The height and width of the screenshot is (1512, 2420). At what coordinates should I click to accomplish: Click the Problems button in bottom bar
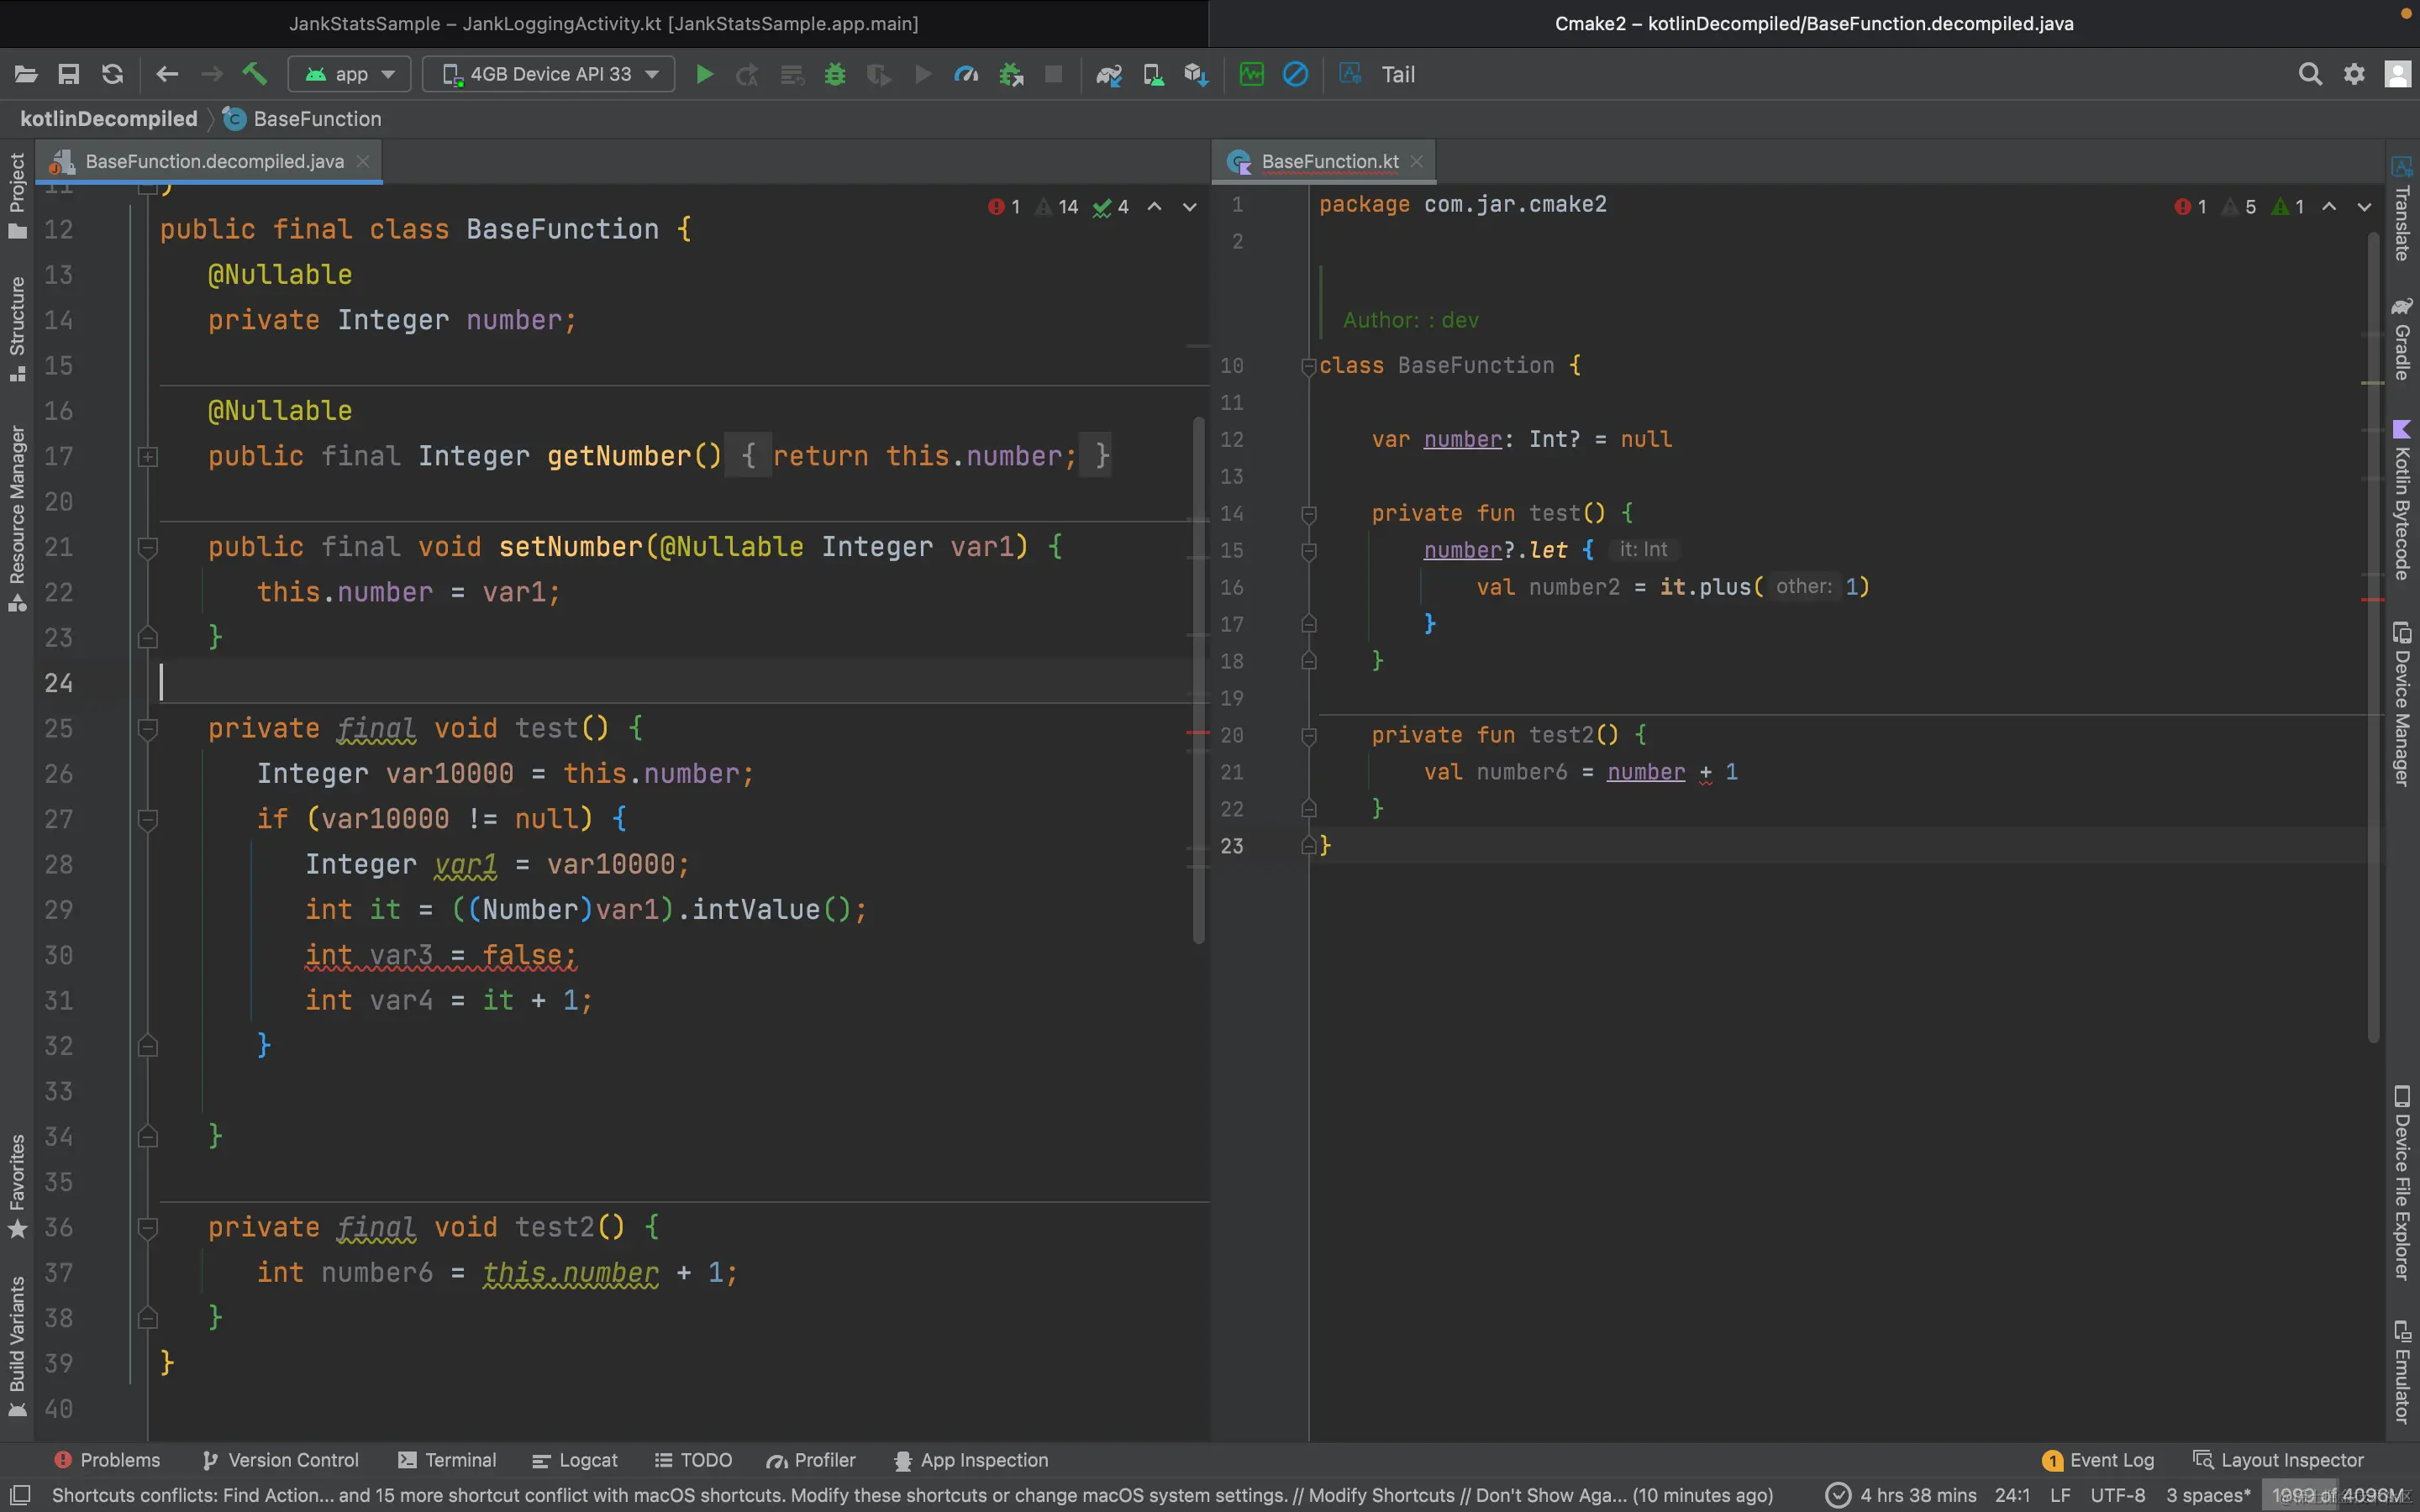(x=107, y=1460)
